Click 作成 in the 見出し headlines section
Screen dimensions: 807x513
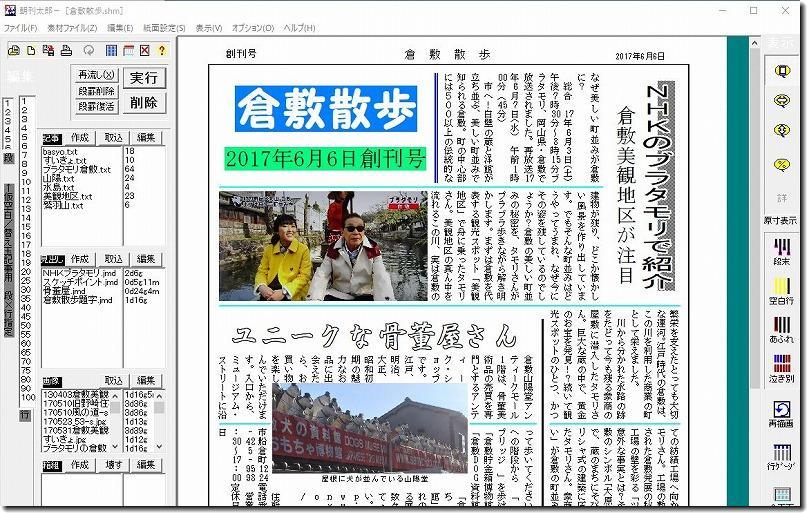[80, 259]
